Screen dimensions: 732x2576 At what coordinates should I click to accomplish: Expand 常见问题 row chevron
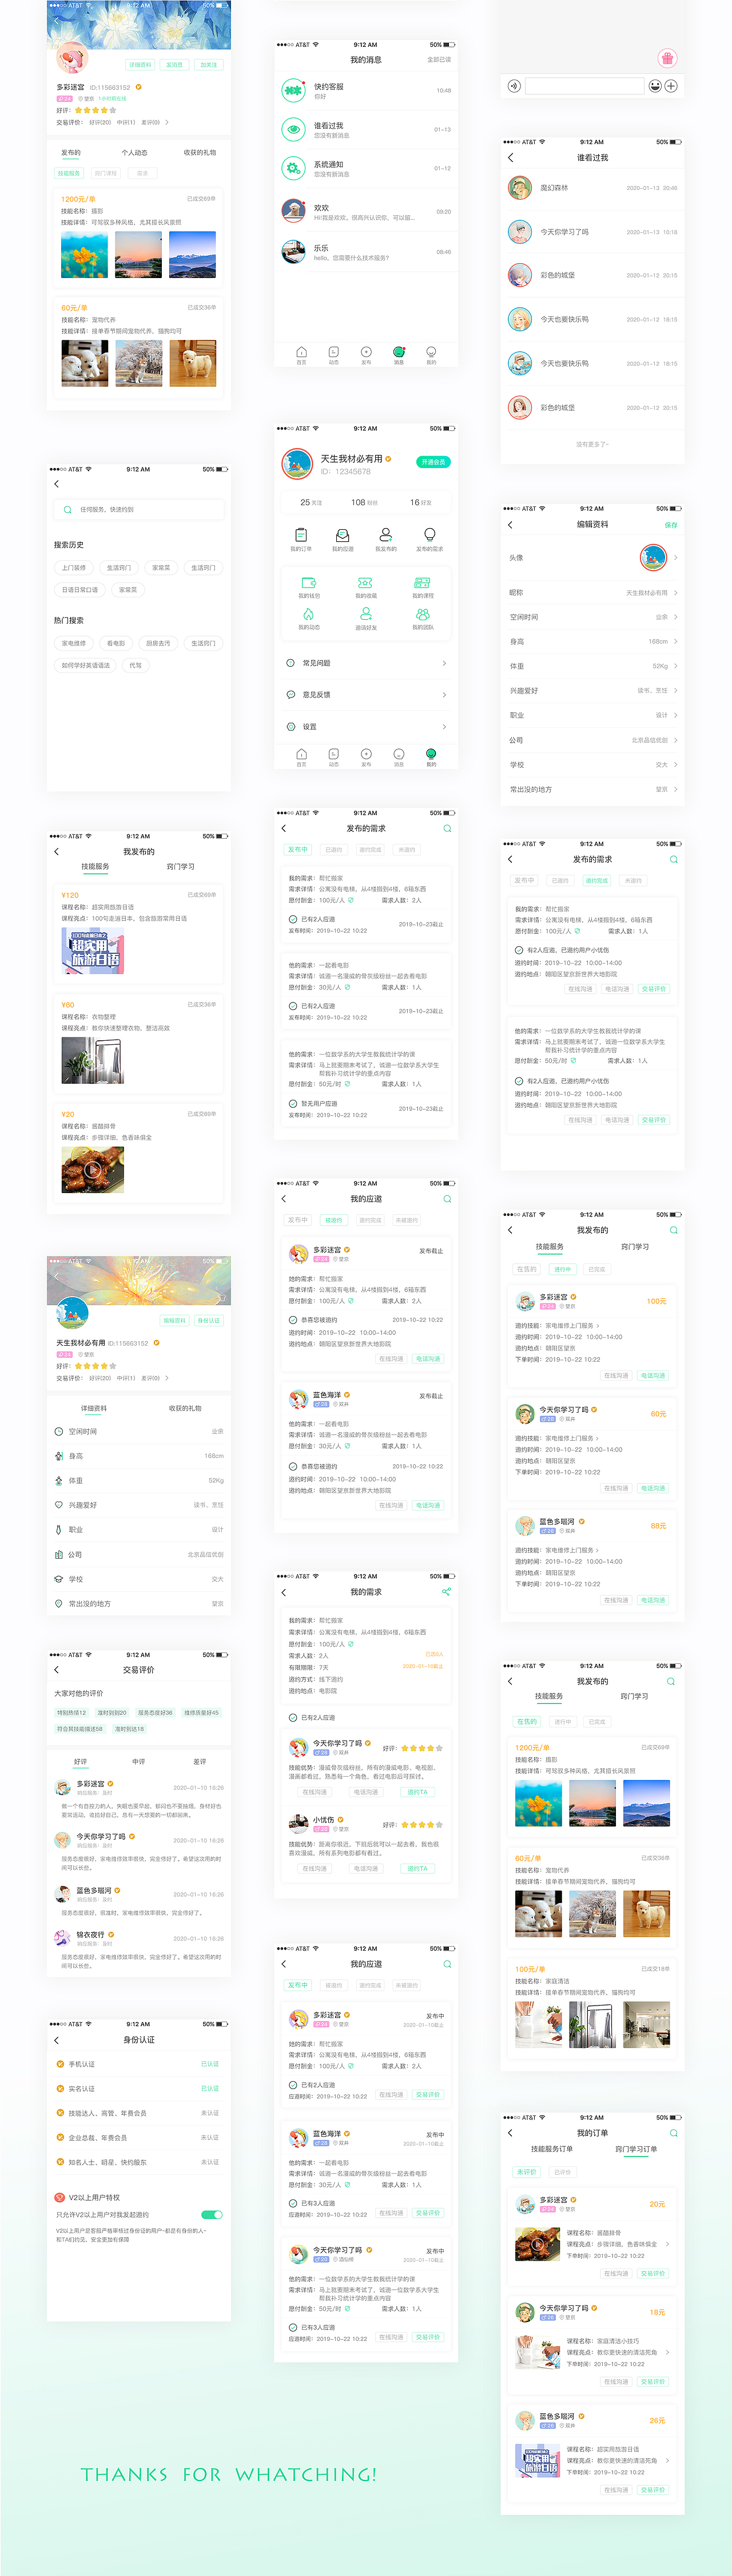click(x=444, y=663)
